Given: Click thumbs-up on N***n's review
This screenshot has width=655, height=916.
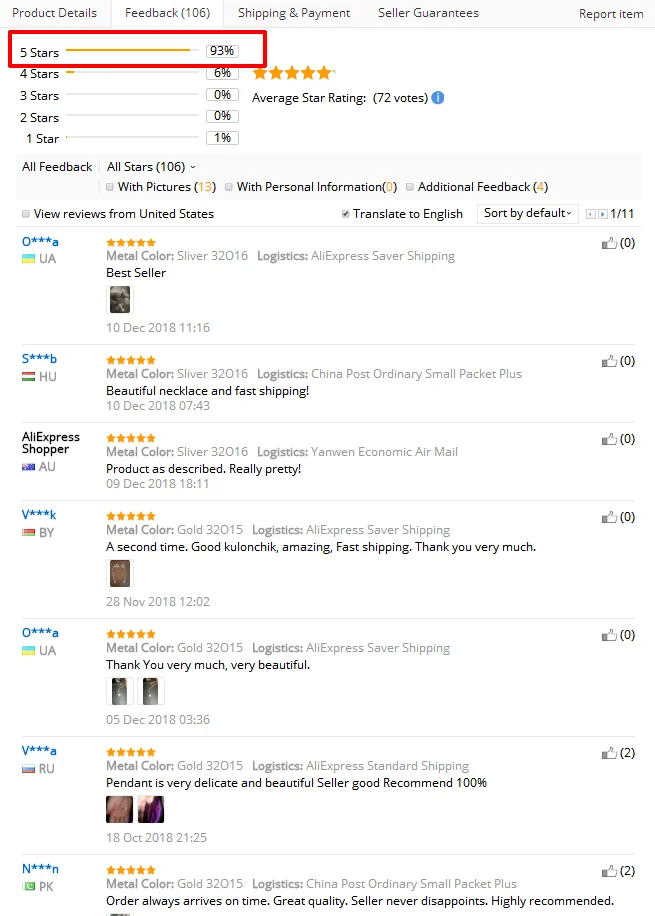Looking at the screenshot, I should click(609, 871).
